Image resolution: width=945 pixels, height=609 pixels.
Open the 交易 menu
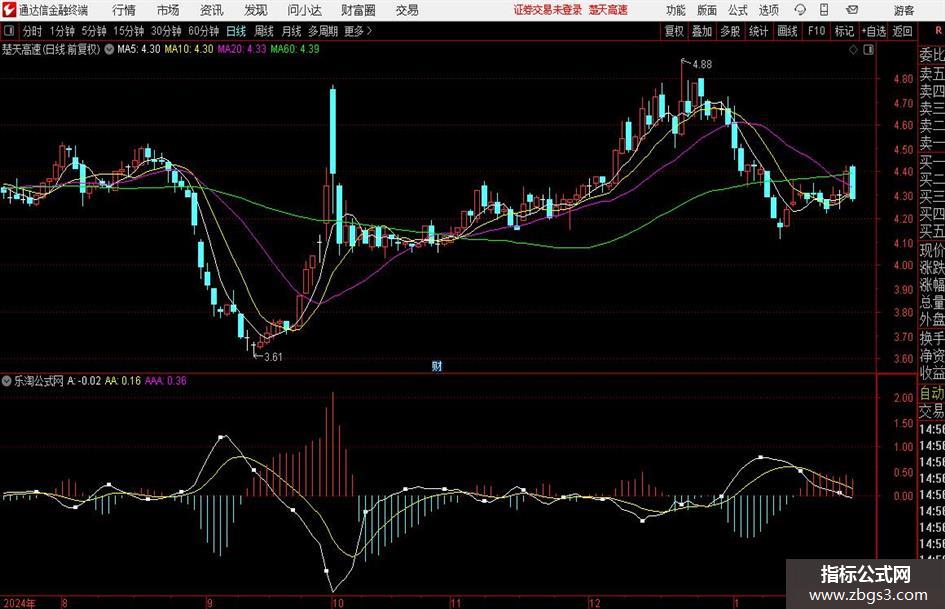pos(407,10)
